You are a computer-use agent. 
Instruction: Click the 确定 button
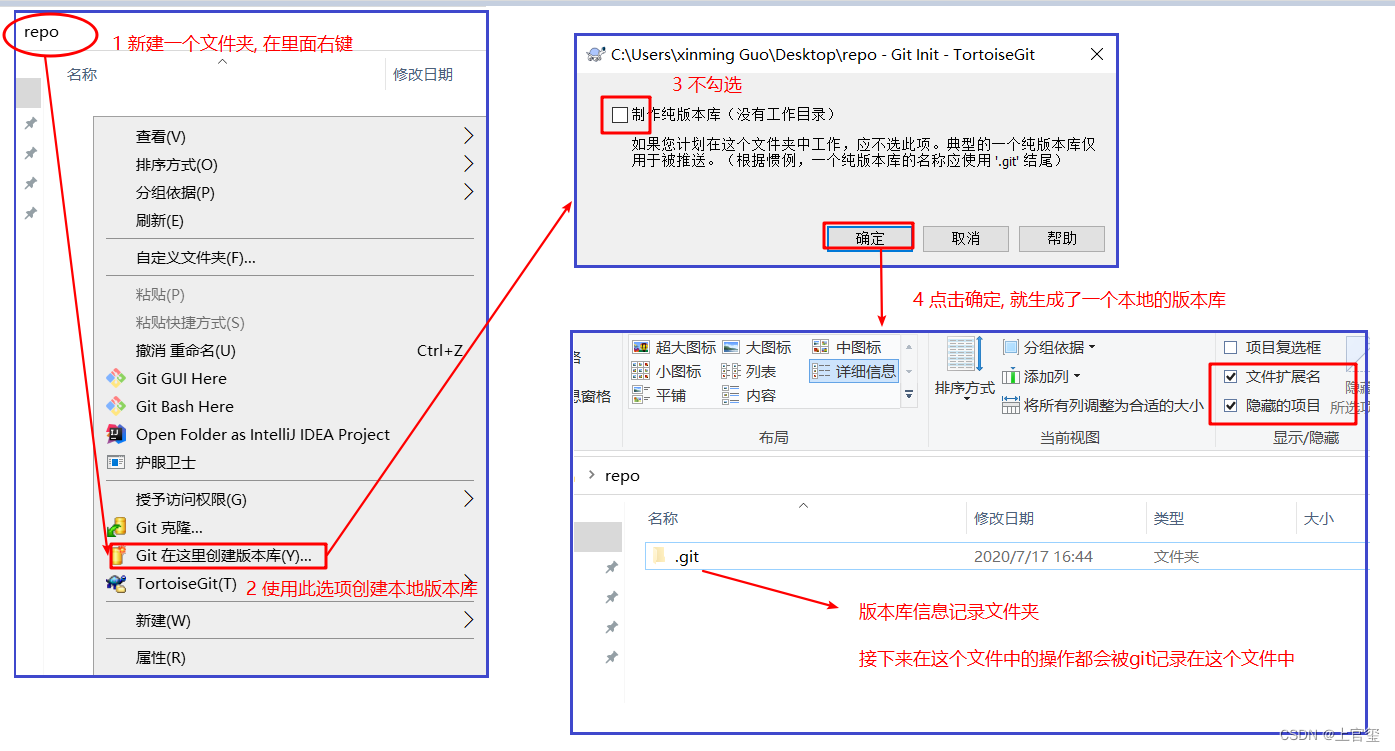tap(870, 238)
